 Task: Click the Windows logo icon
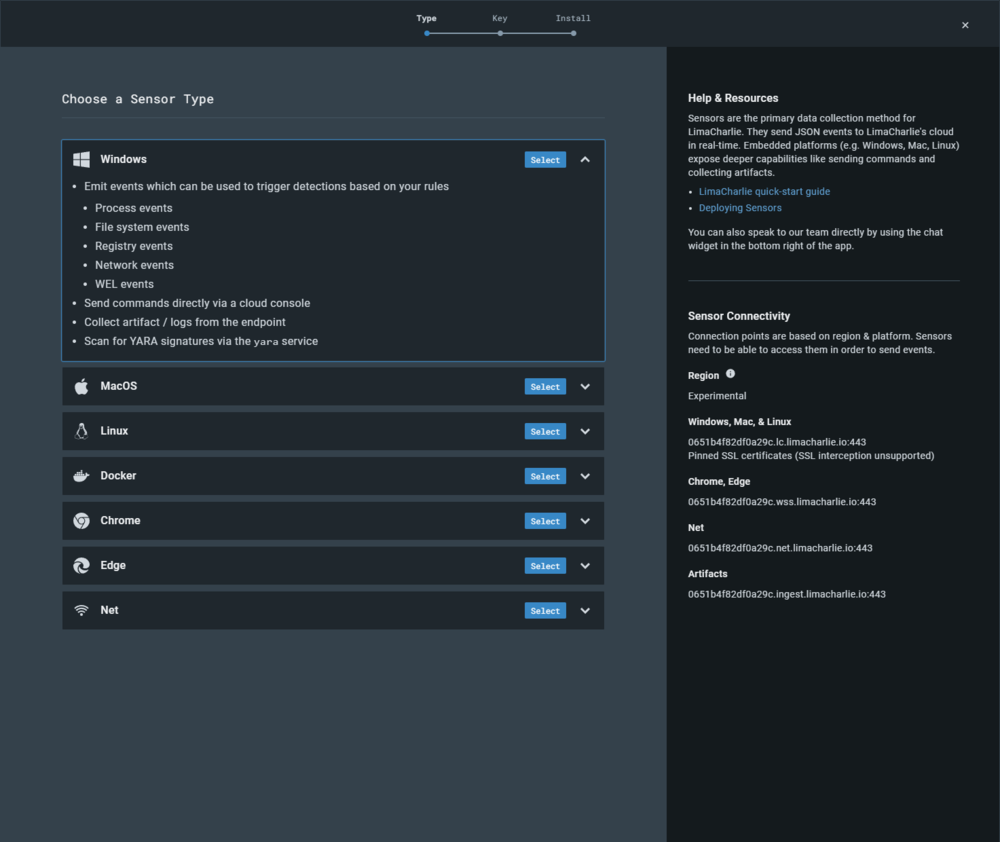click(81, 159)
